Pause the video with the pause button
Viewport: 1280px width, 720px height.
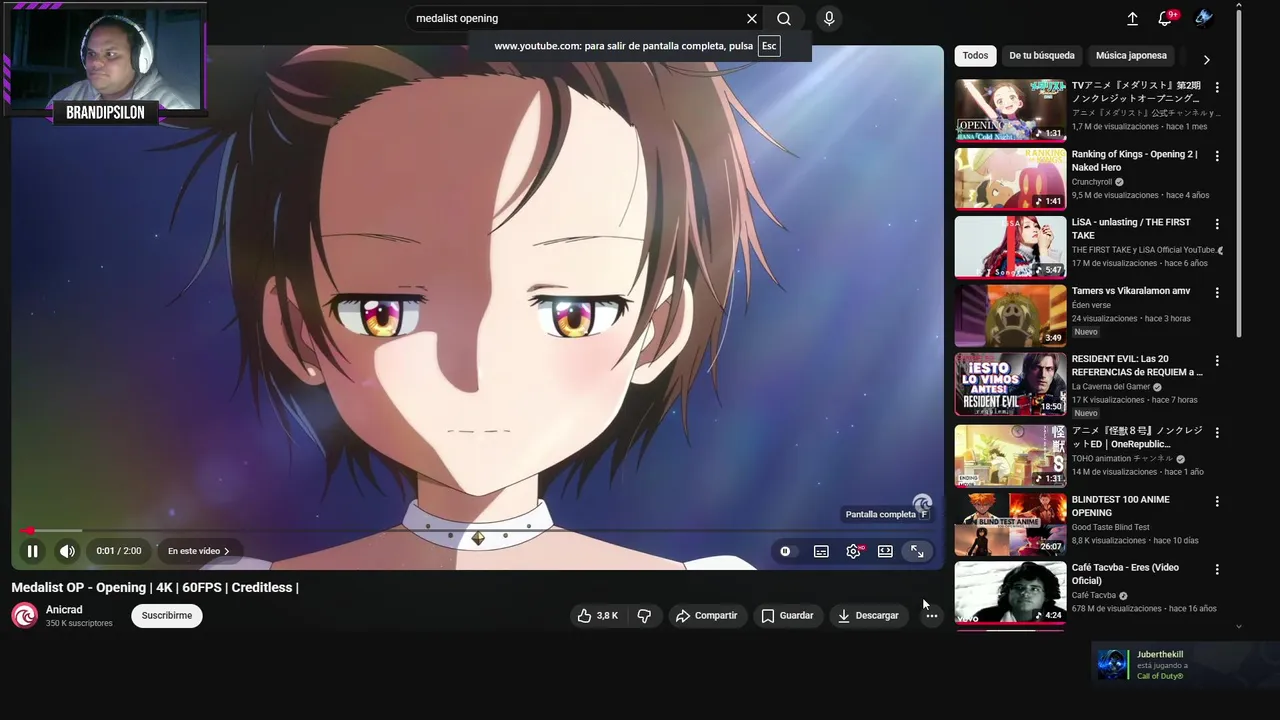[x=32, y=551]
